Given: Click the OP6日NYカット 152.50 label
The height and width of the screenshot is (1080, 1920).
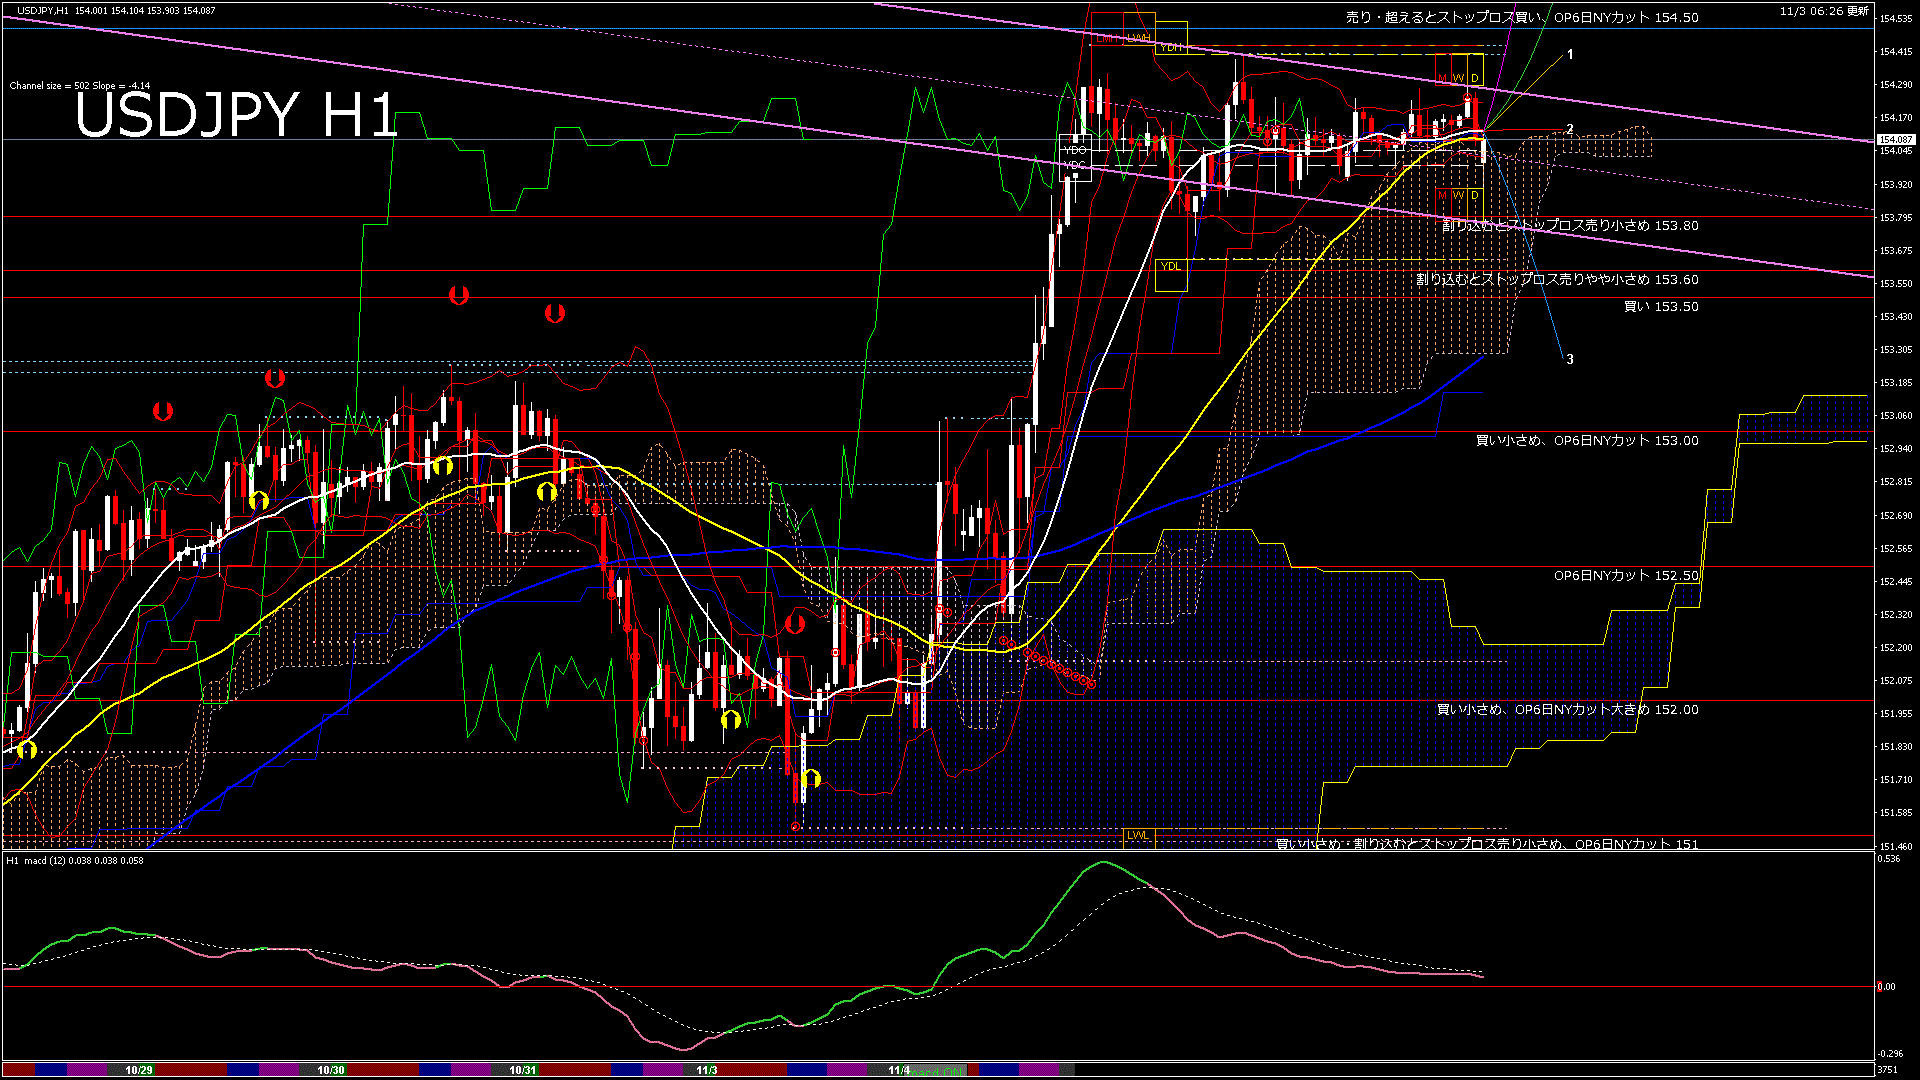Looking at the screenshot, I should click(1625, 576).
